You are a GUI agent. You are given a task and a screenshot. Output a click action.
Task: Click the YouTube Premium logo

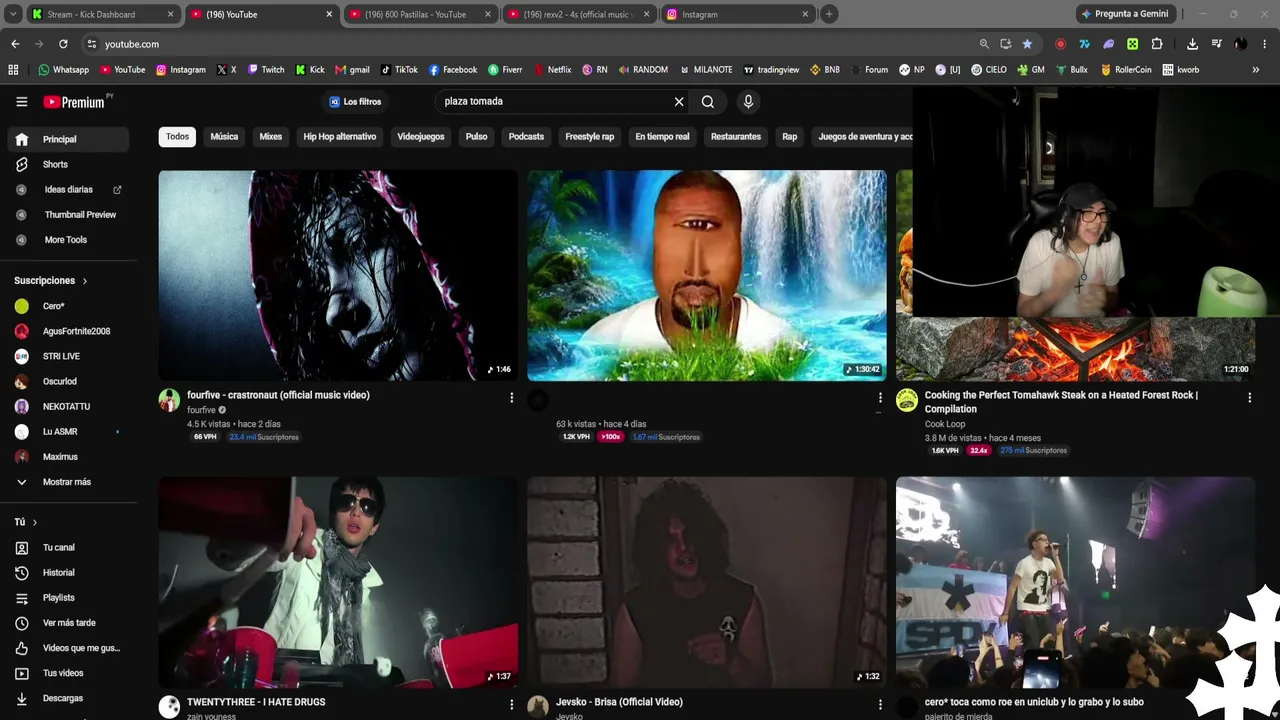74,102
